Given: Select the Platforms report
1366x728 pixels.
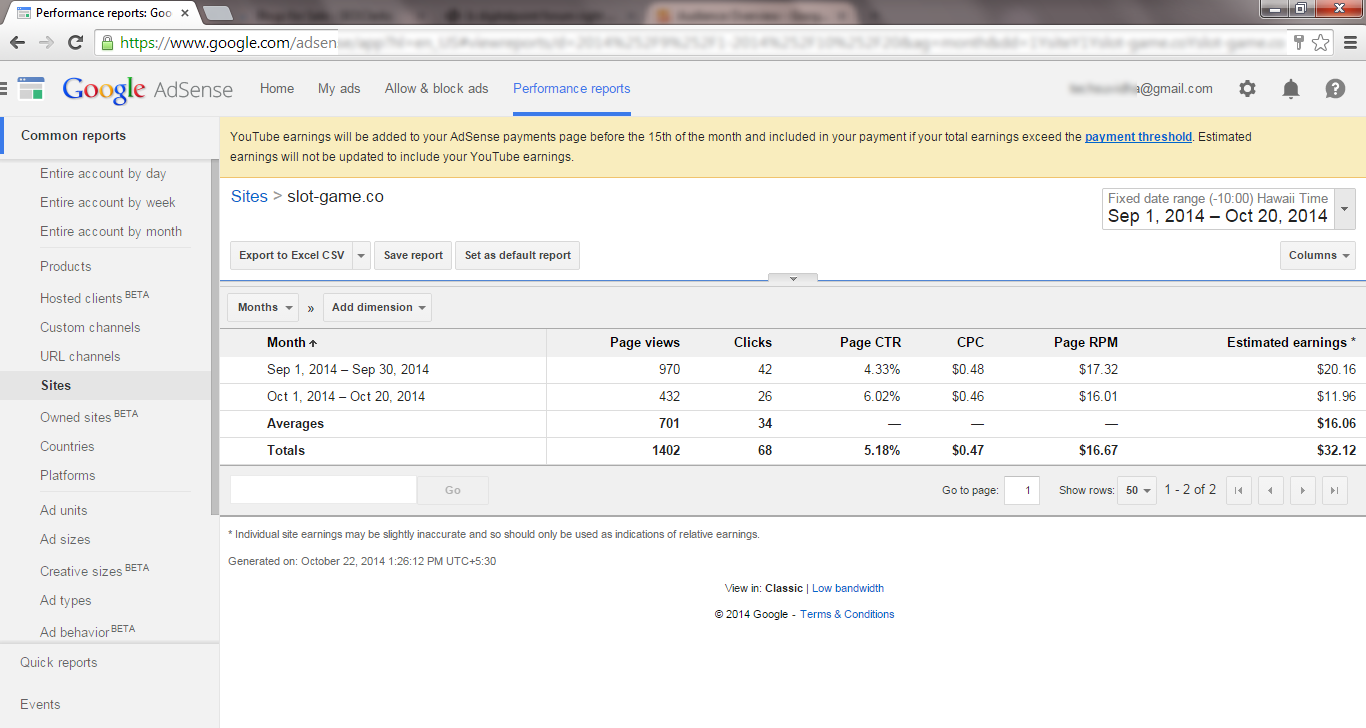Looking at the screenshot, I should 68,476.
